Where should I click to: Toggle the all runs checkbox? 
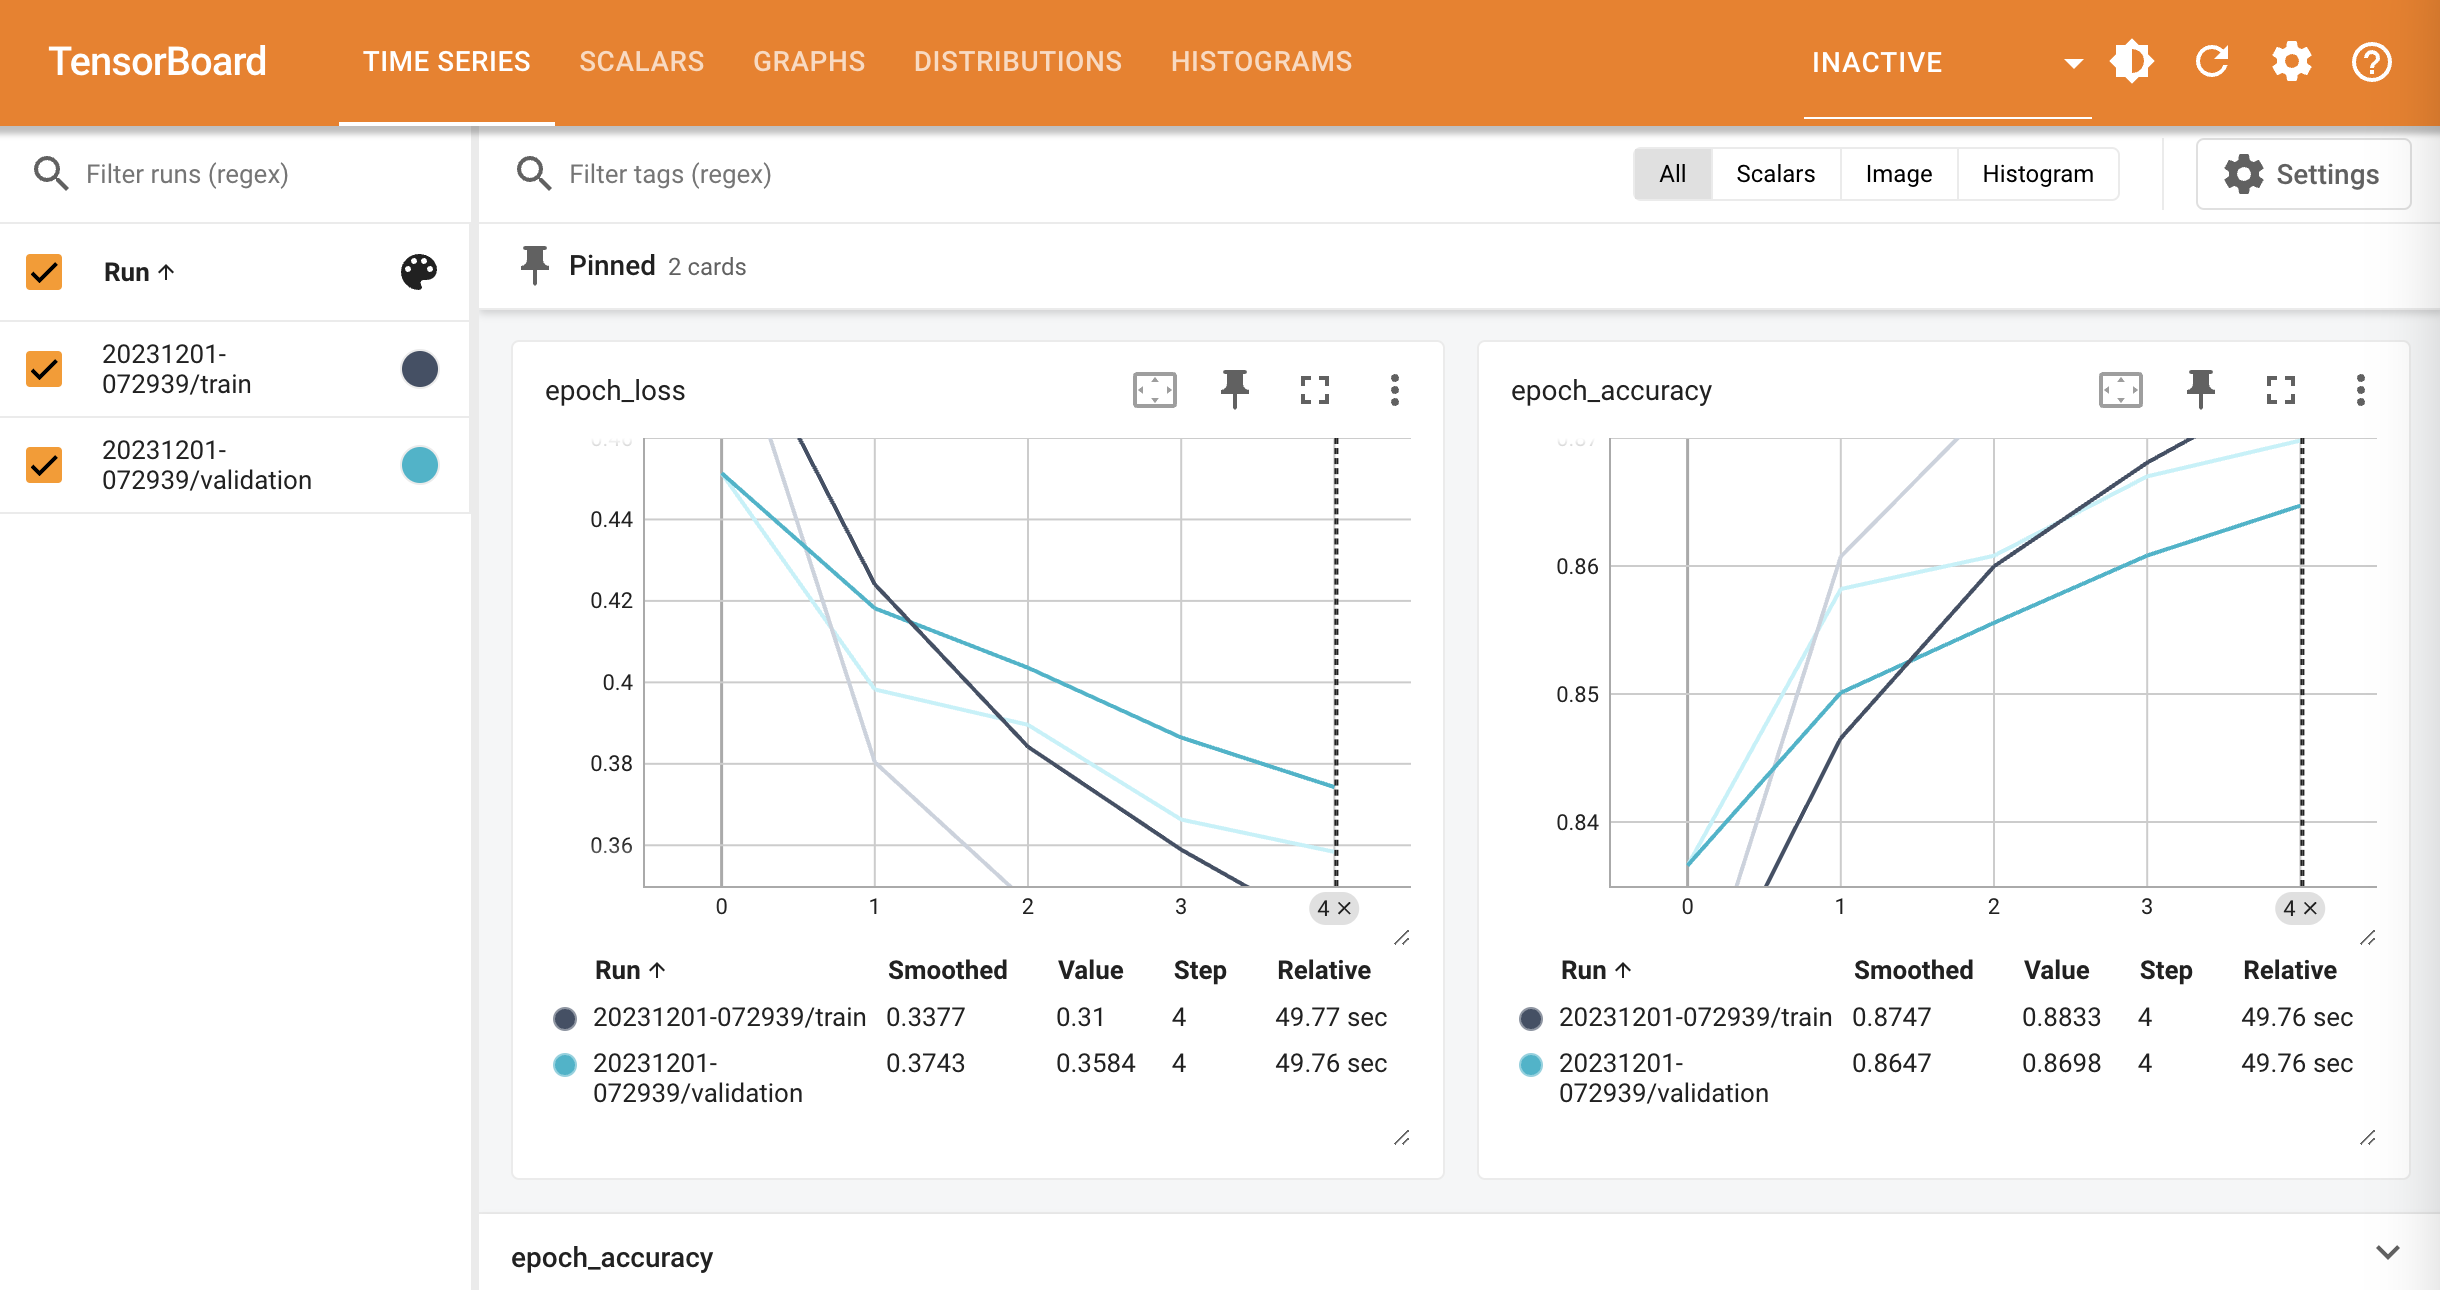pyautogui.click(x=44, y=272)
